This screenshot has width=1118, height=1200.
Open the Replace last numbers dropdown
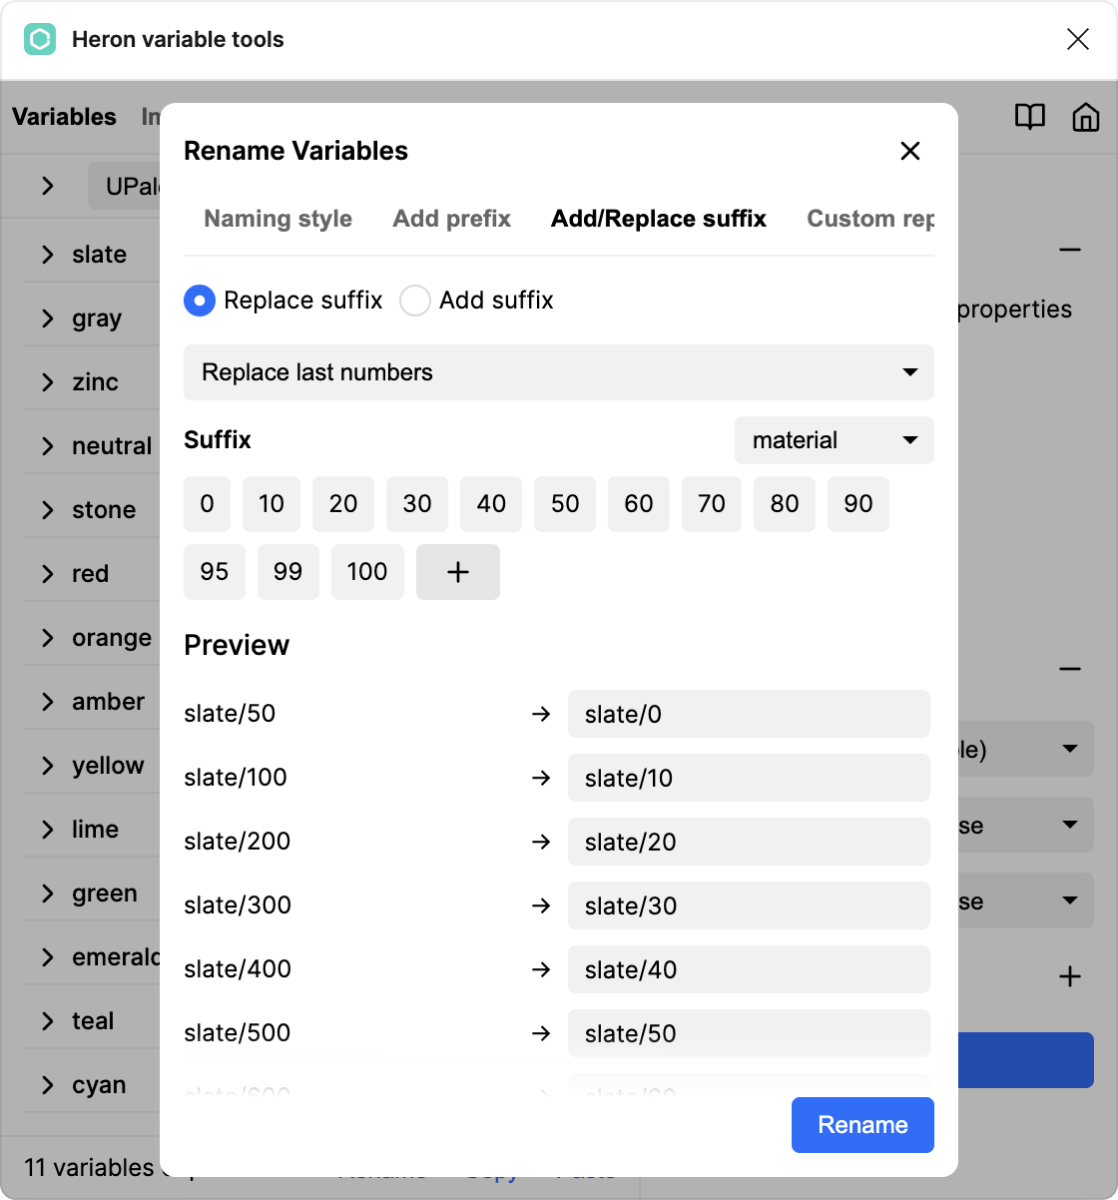tap(558, 373)
